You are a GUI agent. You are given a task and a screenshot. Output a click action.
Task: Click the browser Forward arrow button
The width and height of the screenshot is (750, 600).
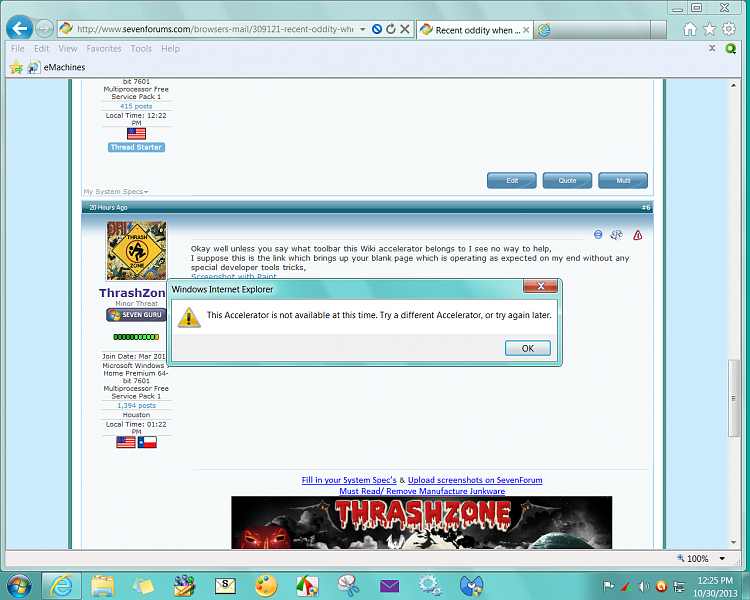pyautogui.click(x=44, y=29)
